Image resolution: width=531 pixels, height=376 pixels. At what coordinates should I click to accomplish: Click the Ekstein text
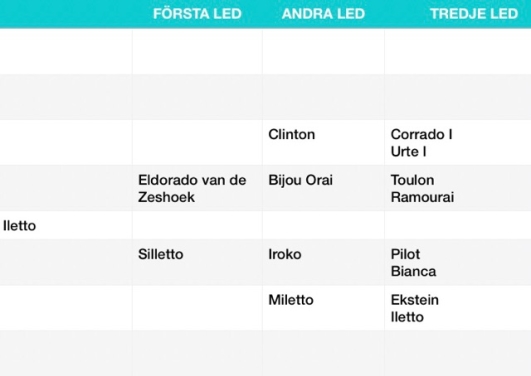point(415,300)
